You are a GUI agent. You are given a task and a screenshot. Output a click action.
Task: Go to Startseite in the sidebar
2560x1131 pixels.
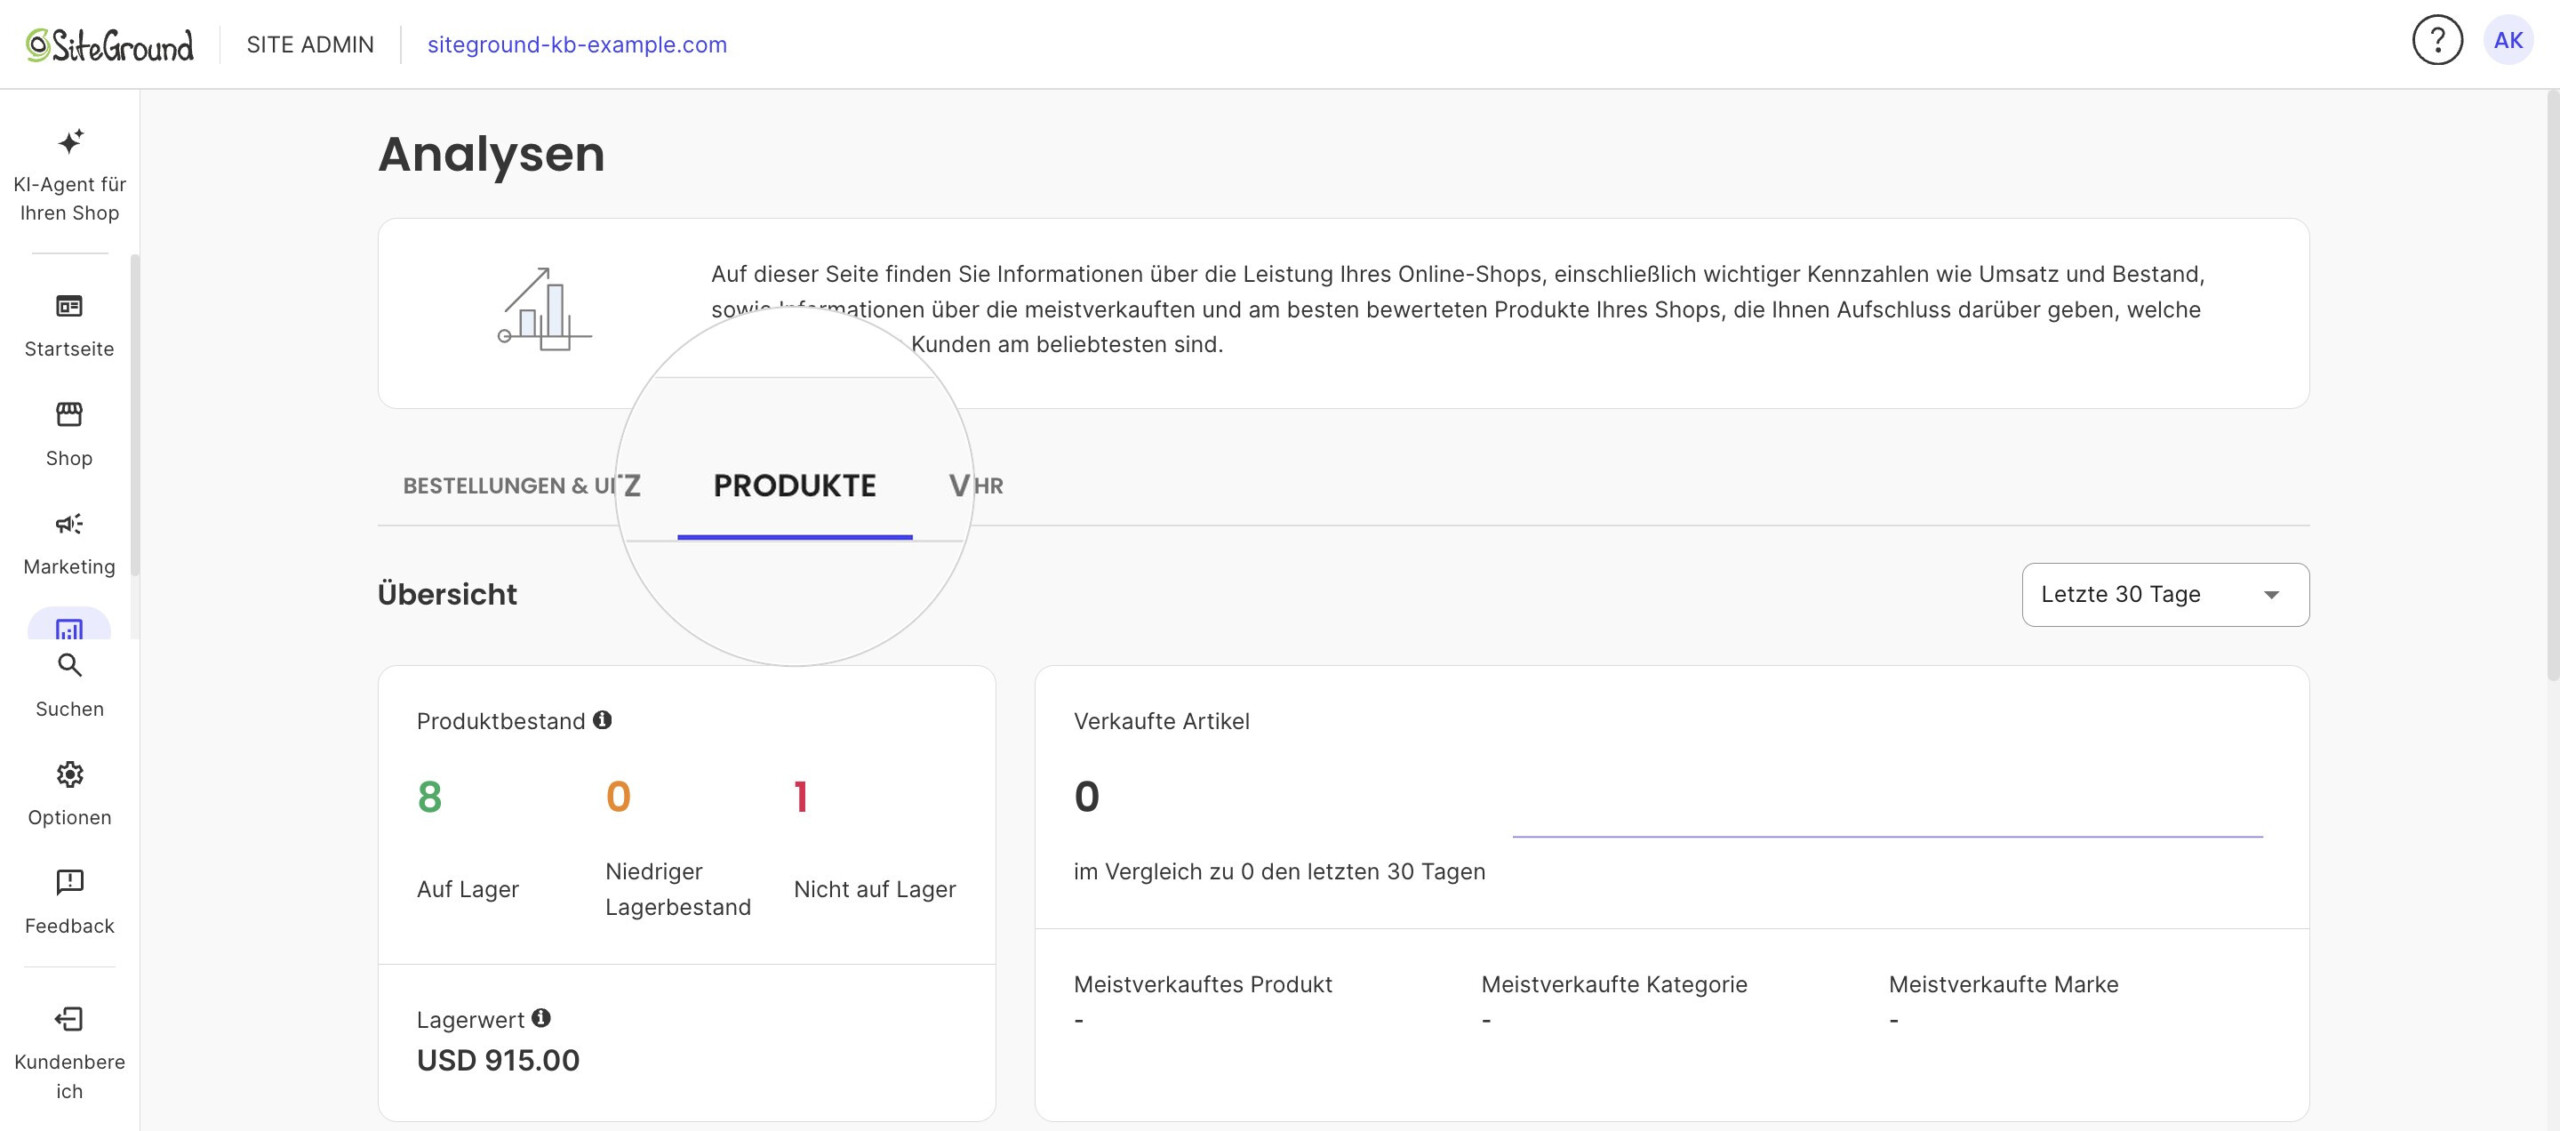69,324
